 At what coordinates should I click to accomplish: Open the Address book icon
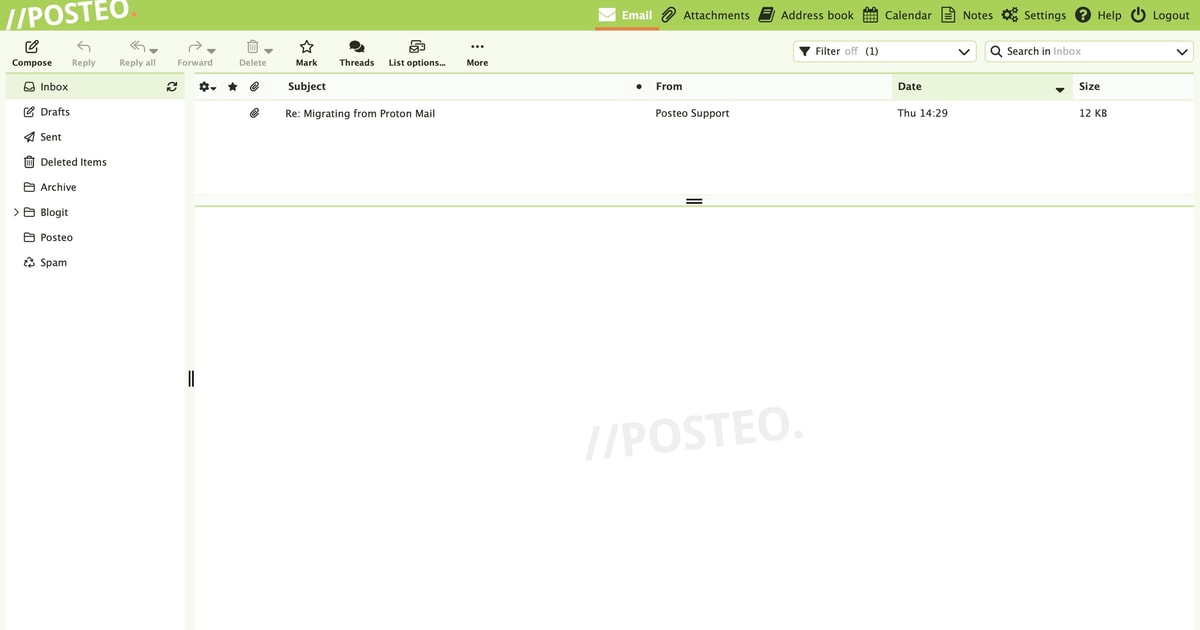[767, 15]
